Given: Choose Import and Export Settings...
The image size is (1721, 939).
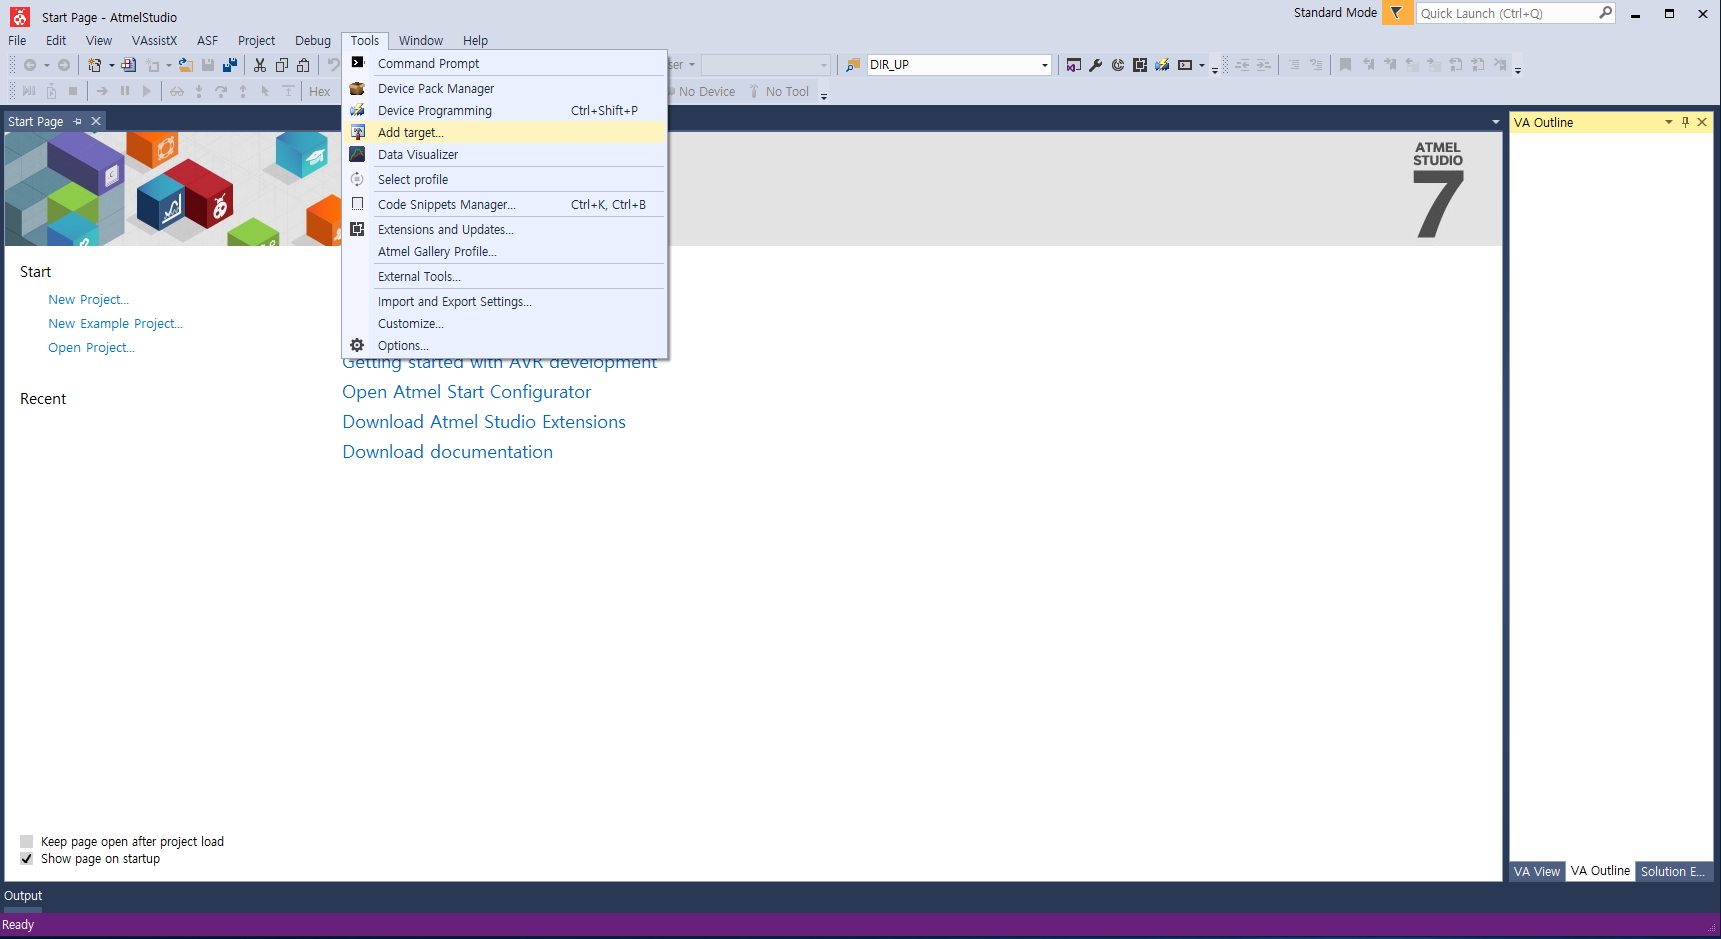Looking at the screenshot, I should (505, 301).
